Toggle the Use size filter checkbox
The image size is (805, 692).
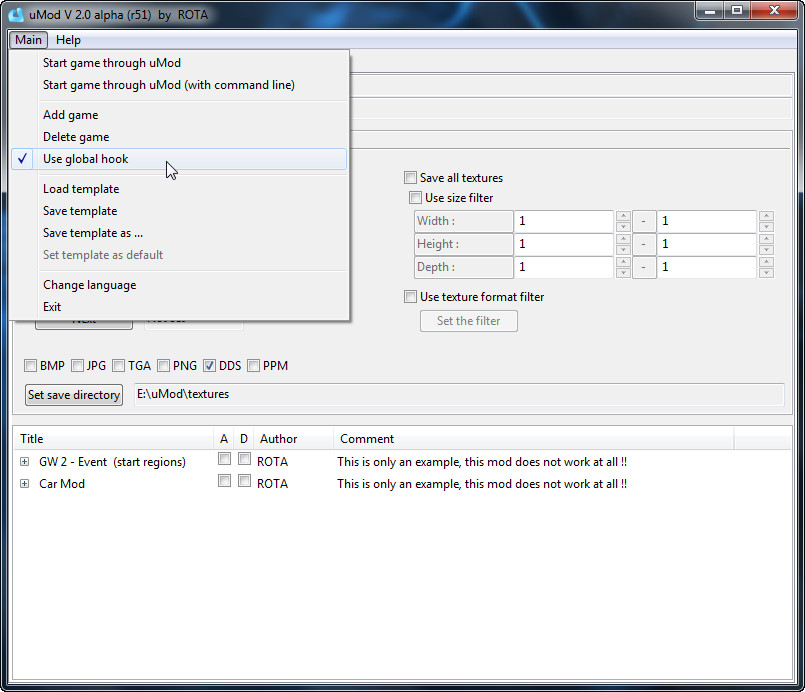coord(415,198)
